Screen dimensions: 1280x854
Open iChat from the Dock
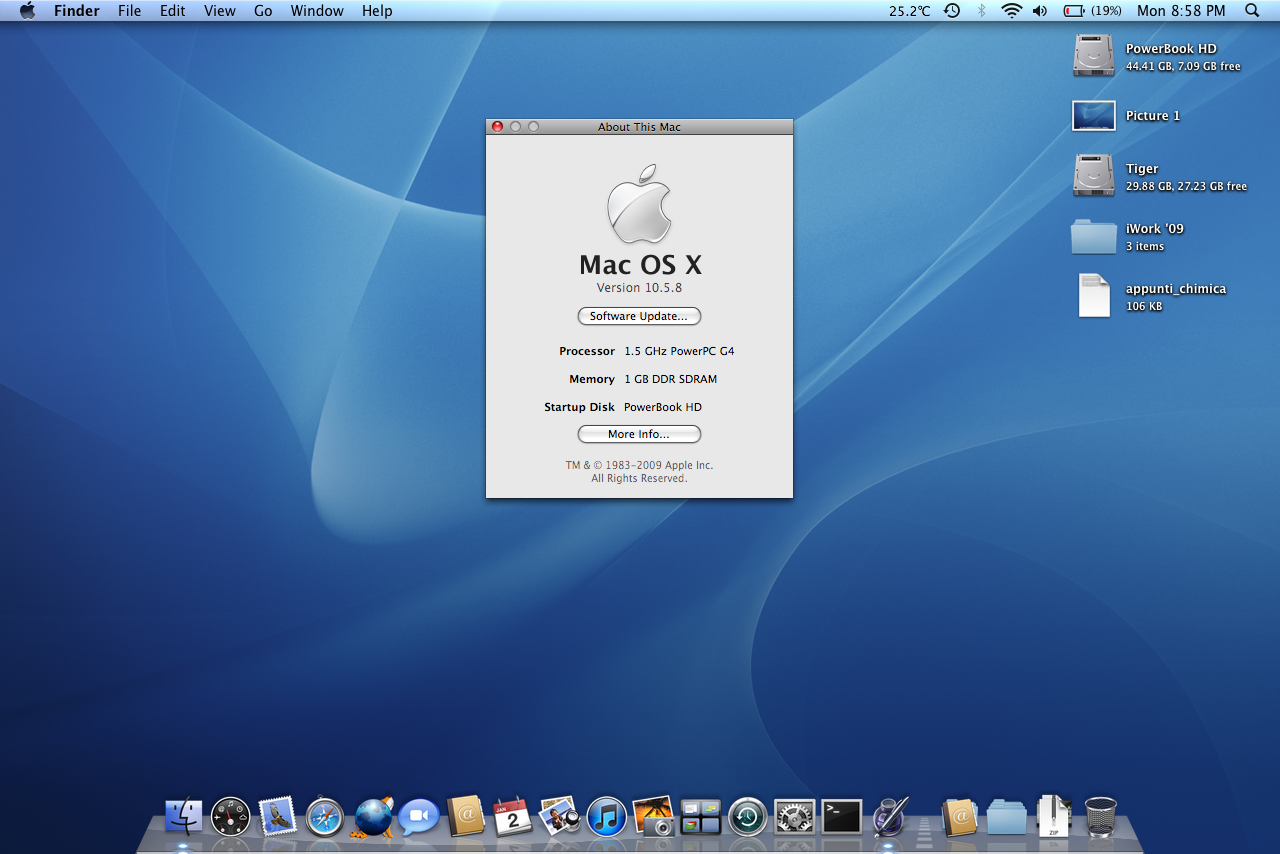click(x=419, y=817)
